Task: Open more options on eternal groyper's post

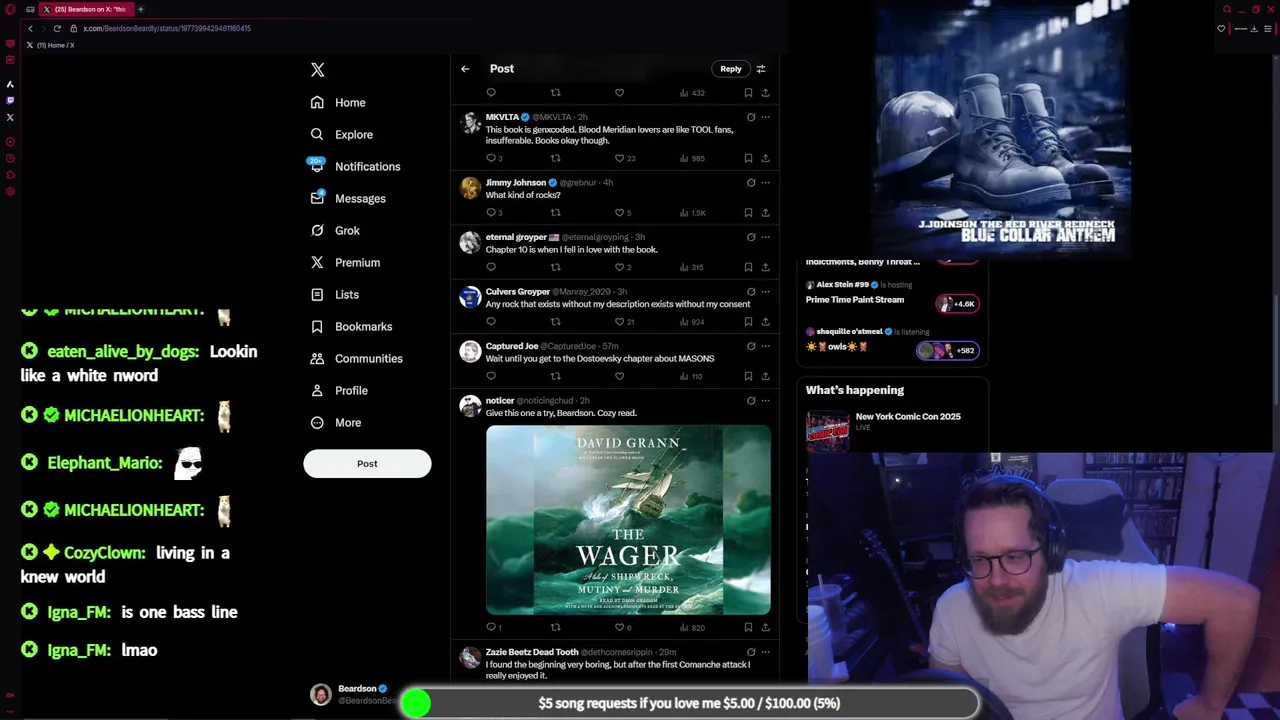Action: coord(765,237)
